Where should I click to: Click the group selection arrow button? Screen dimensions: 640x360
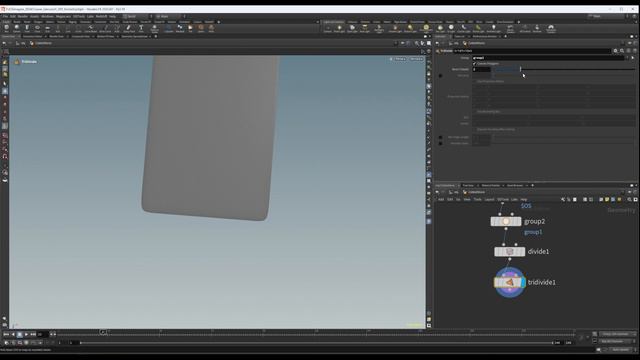pos(633,58)
